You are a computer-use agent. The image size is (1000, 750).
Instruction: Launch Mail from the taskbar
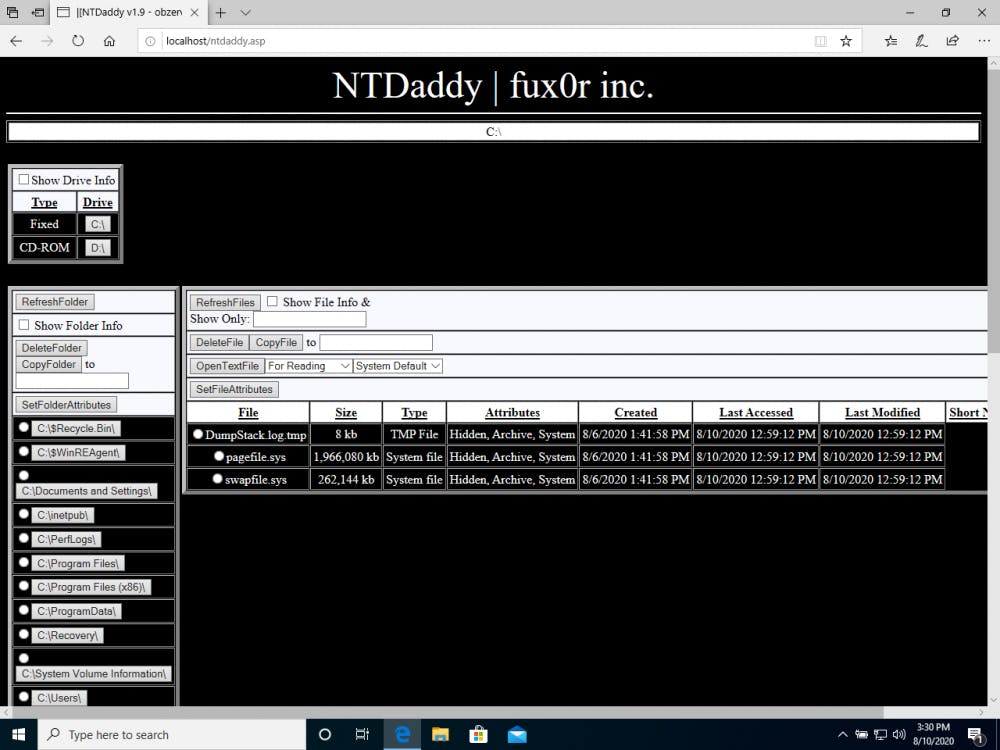[x=517, y=734]
